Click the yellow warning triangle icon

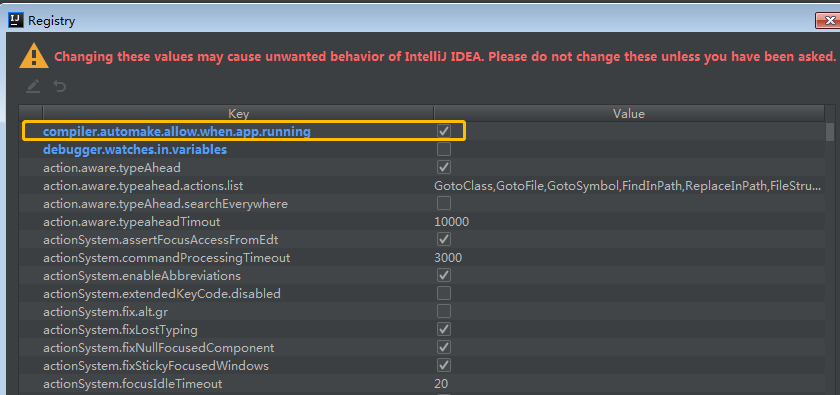point(34,56)
